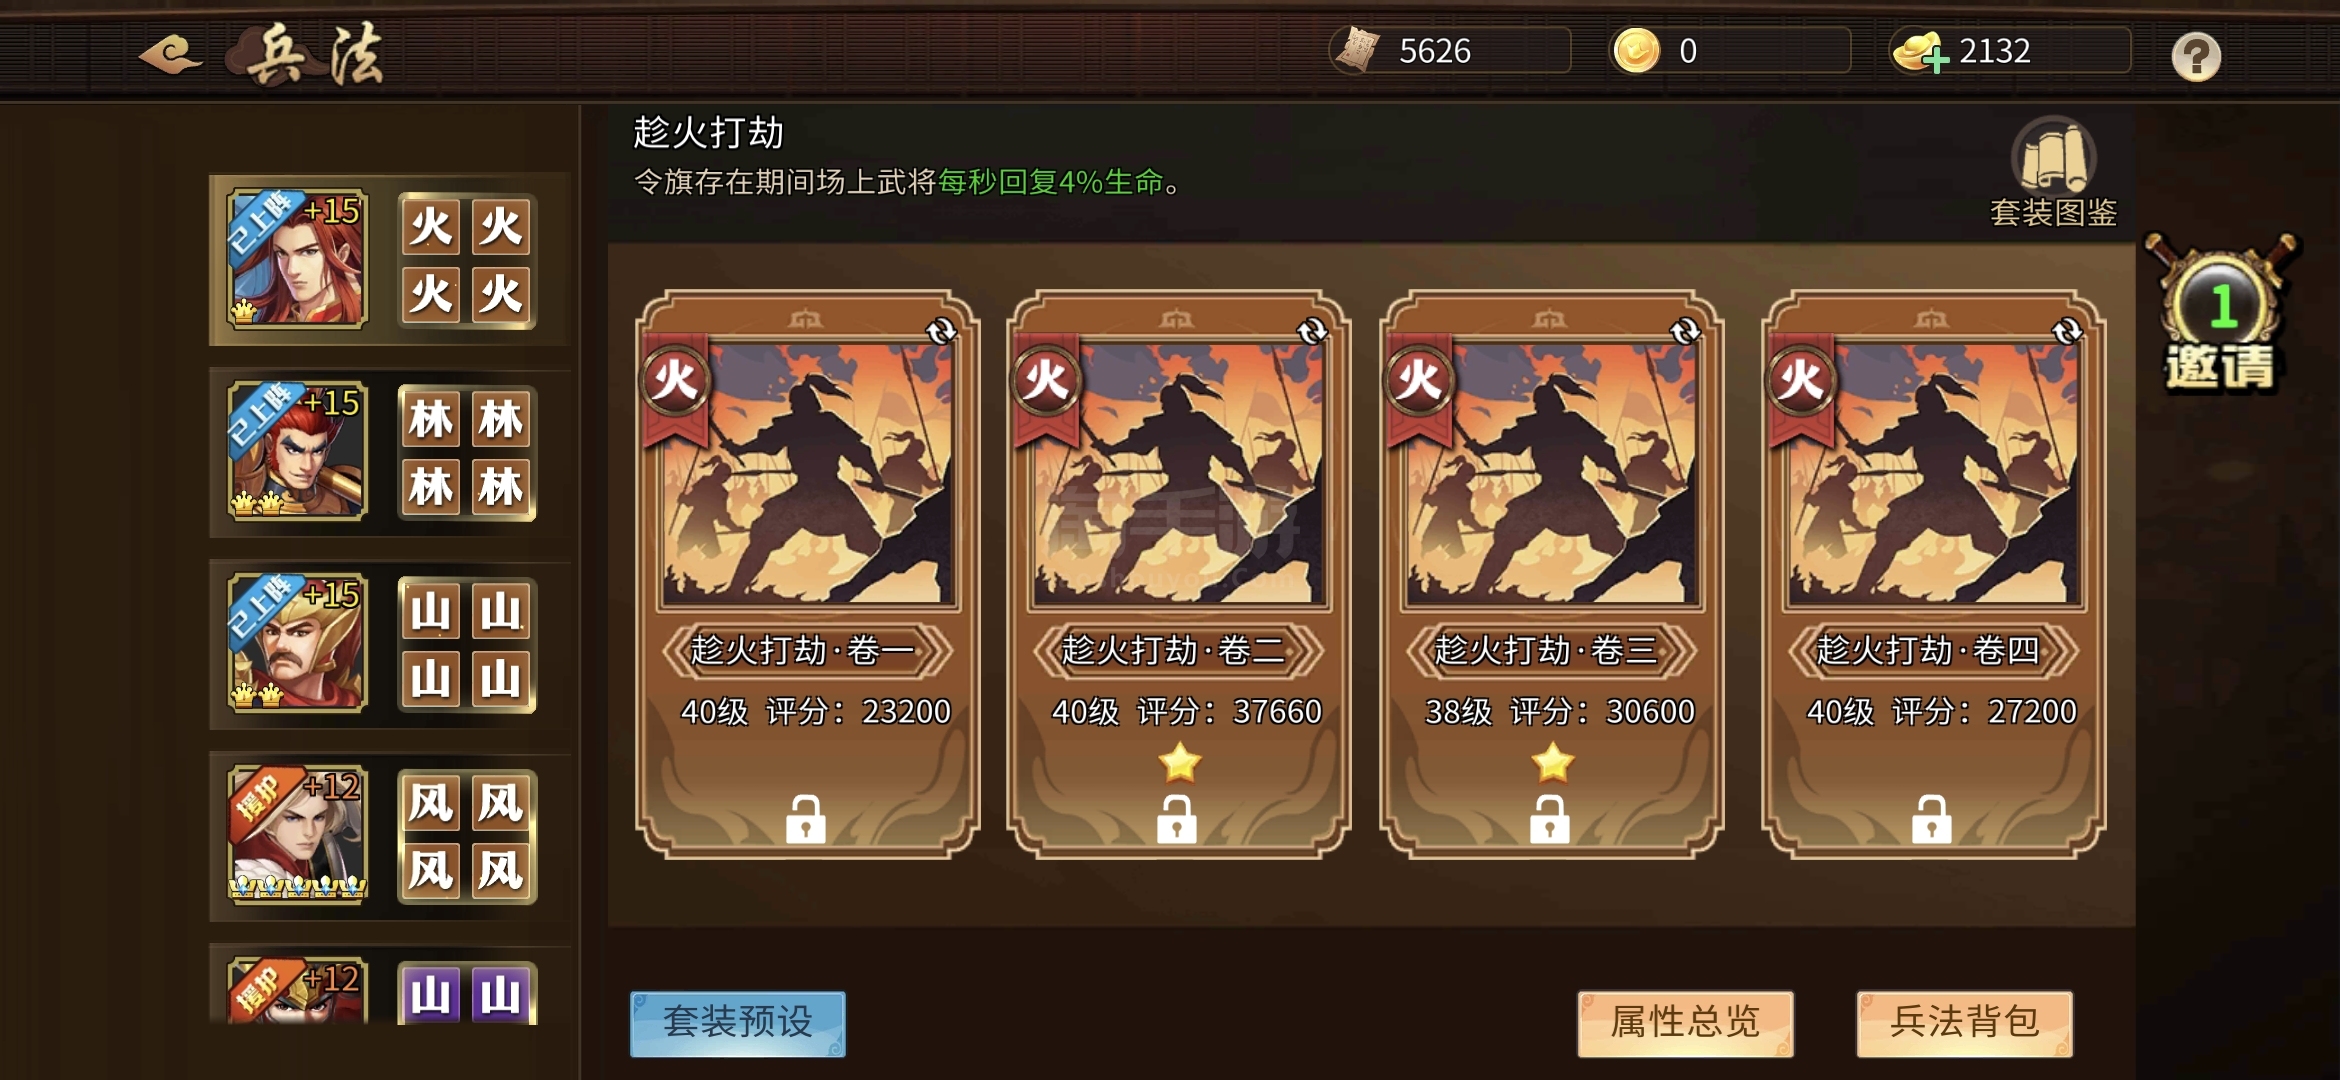Select the red-haired hero with 火 set
This screenshot has width=2340, height=1080.
297,259
